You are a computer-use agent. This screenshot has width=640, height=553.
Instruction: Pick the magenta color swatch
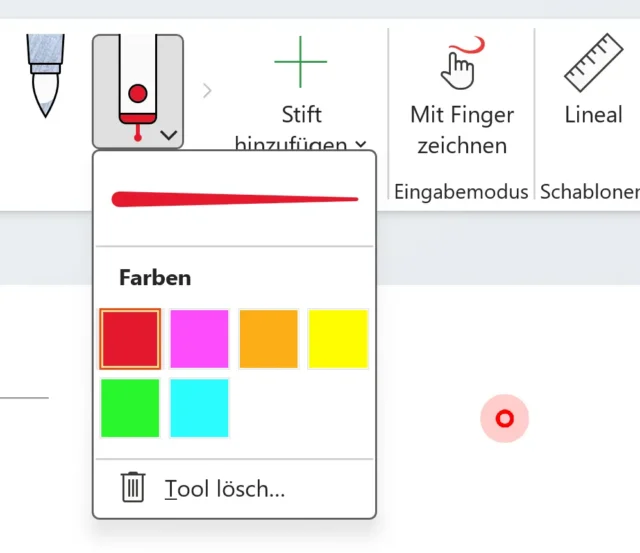199,339
